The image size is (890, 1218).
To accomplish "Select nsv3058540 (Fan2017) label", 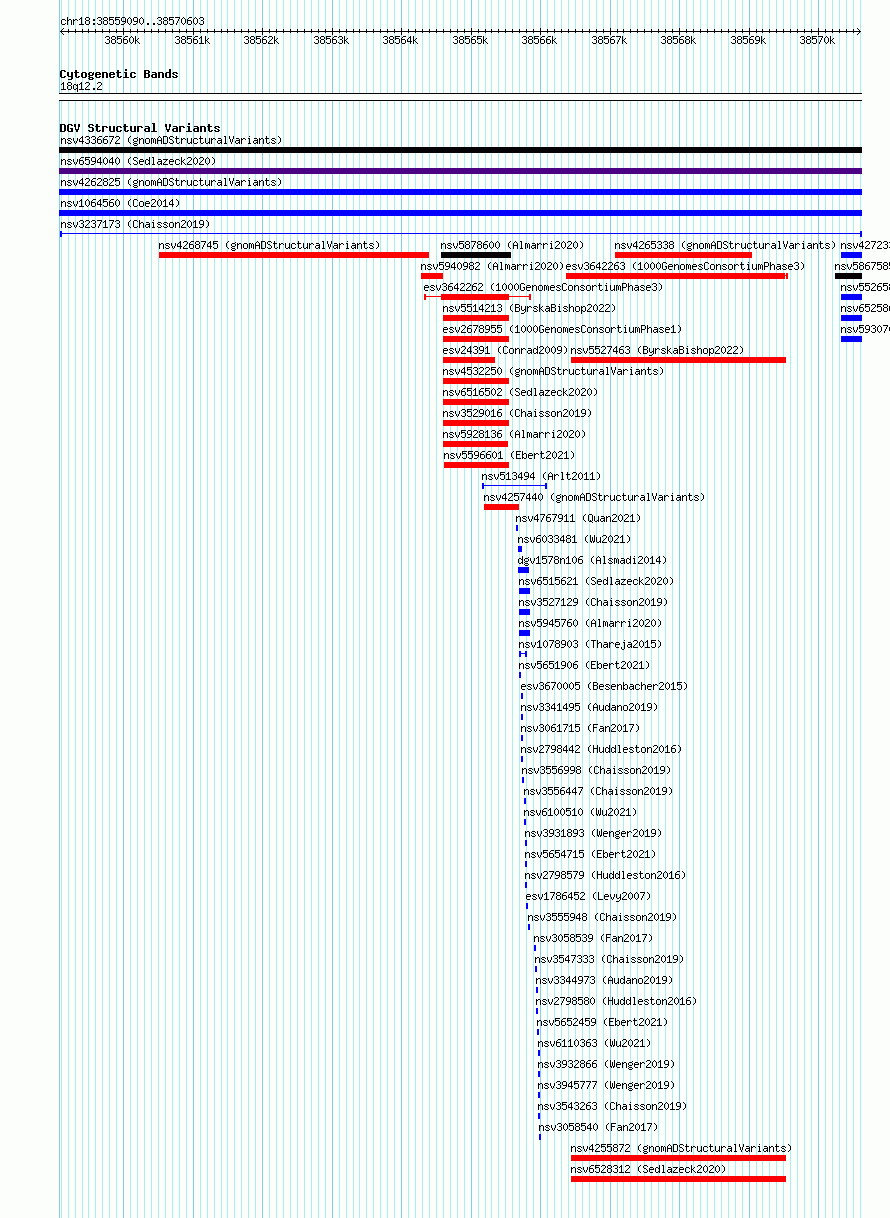I will [x=599, y=1127].
